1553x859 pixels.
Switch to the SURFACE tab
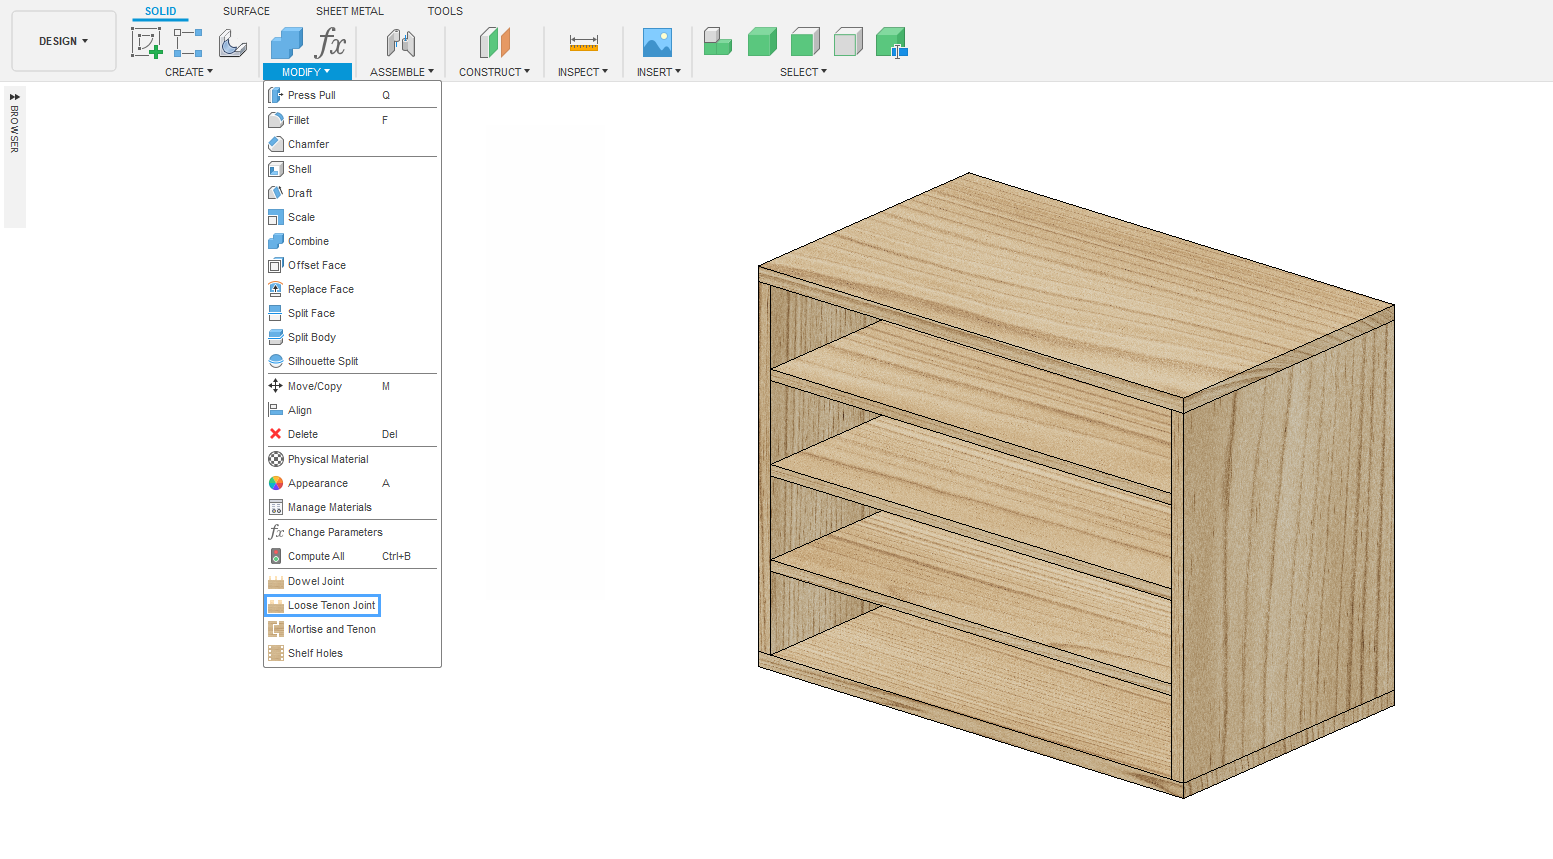(246, 11)
